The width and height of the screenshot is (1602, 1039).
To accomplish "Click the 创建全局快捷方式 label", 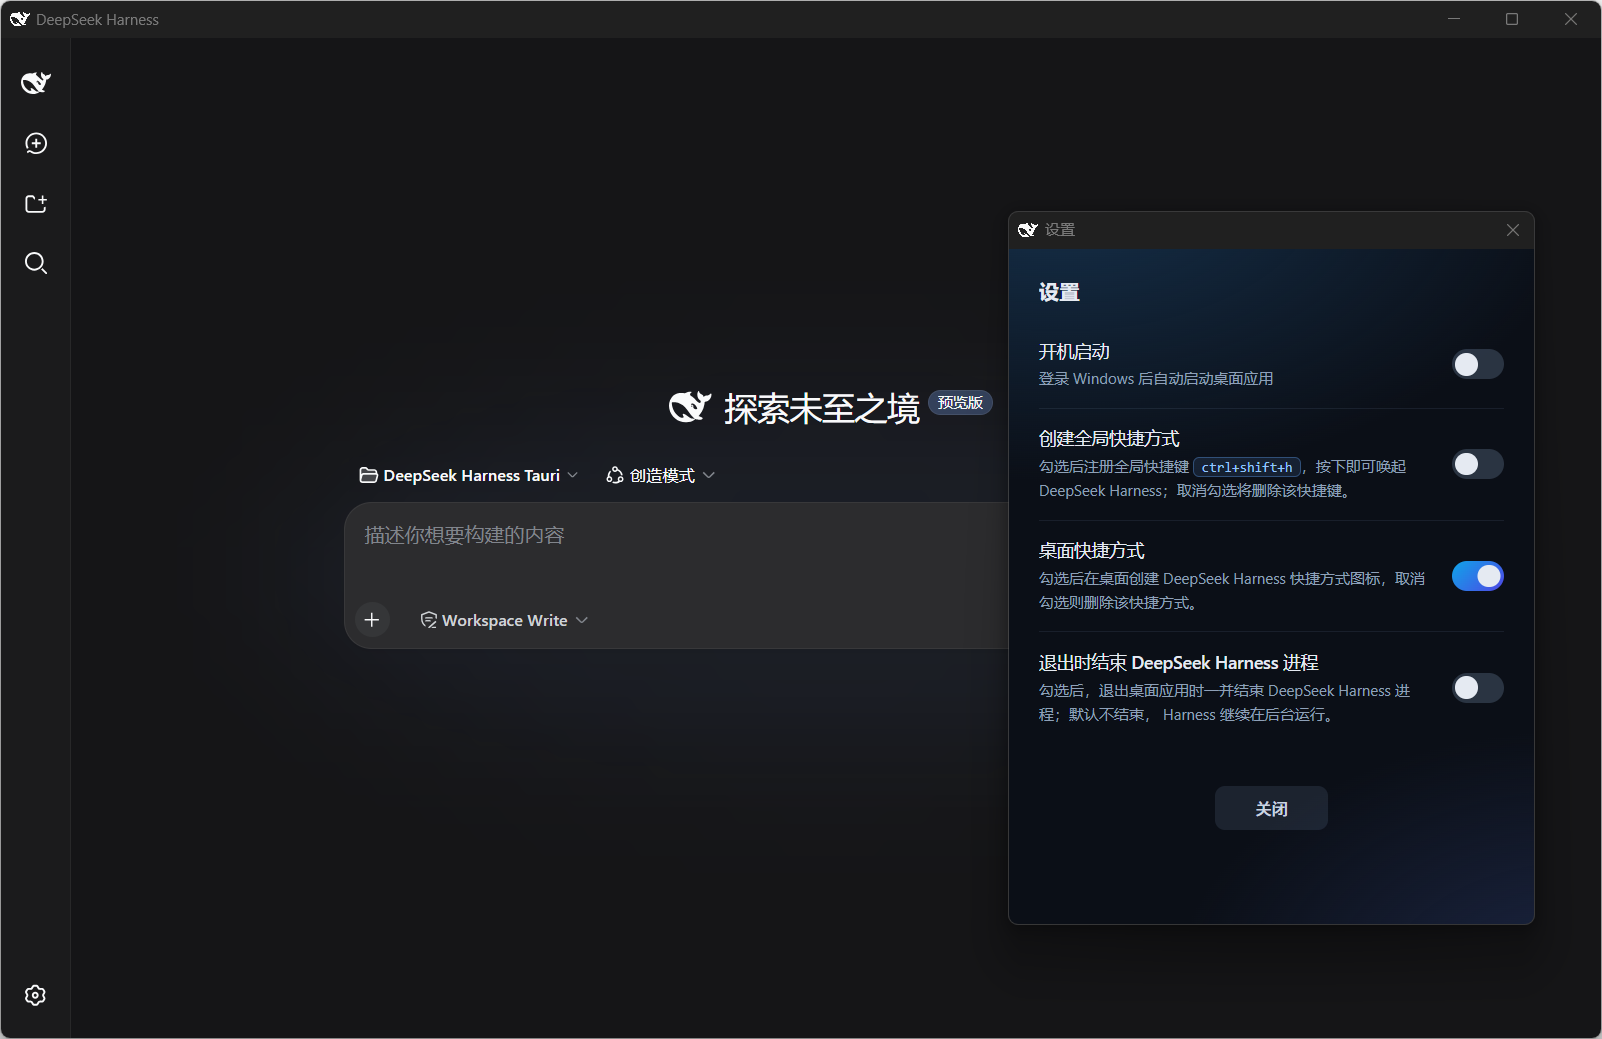I will pos(1109,439).
